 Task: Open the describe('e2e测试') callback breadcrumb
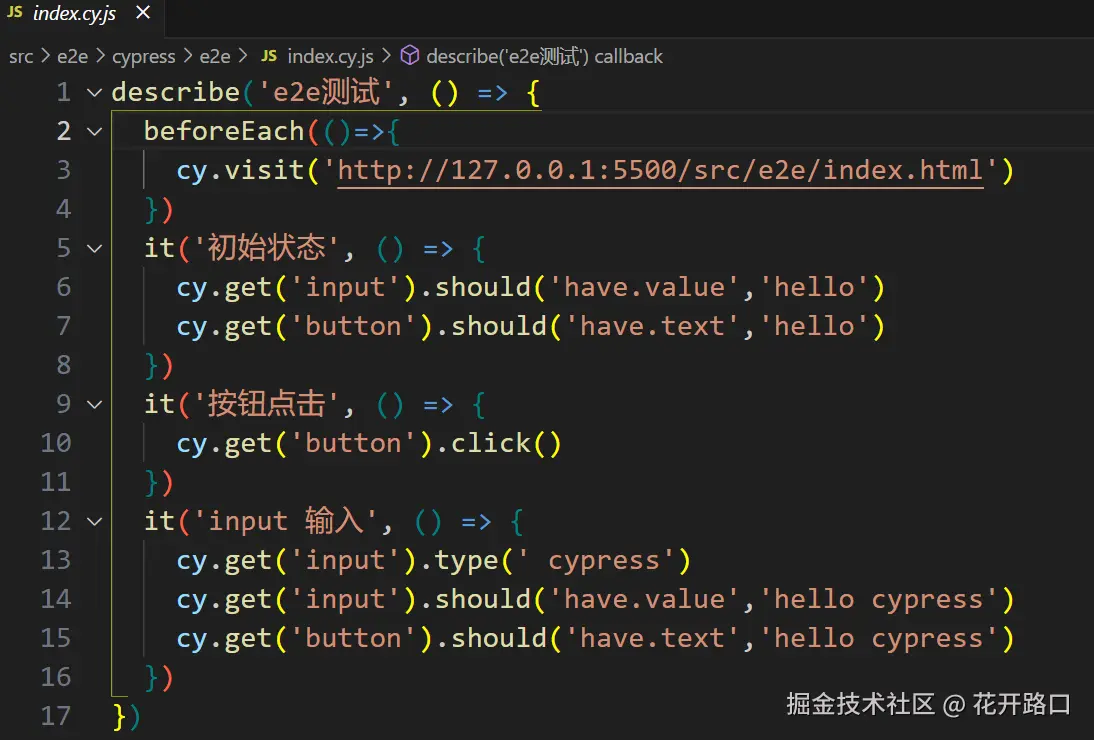click(544, 56)
